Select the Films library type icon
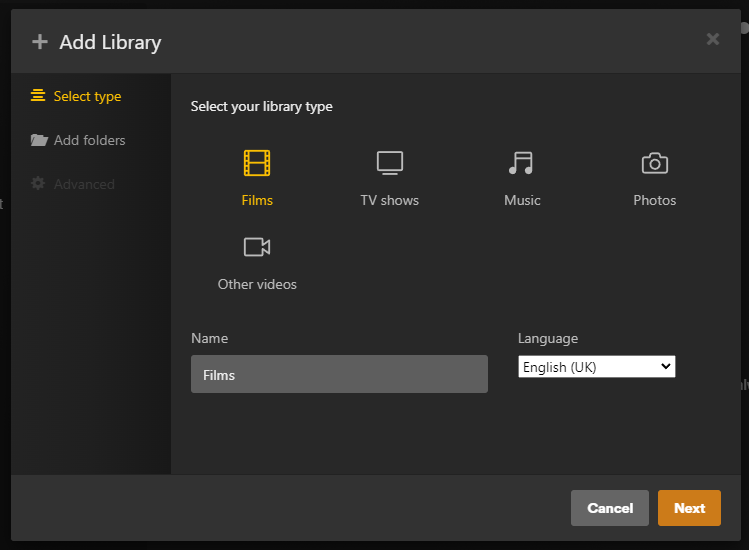The height and width of the screenshot is (550, 749). click(257, 163)
